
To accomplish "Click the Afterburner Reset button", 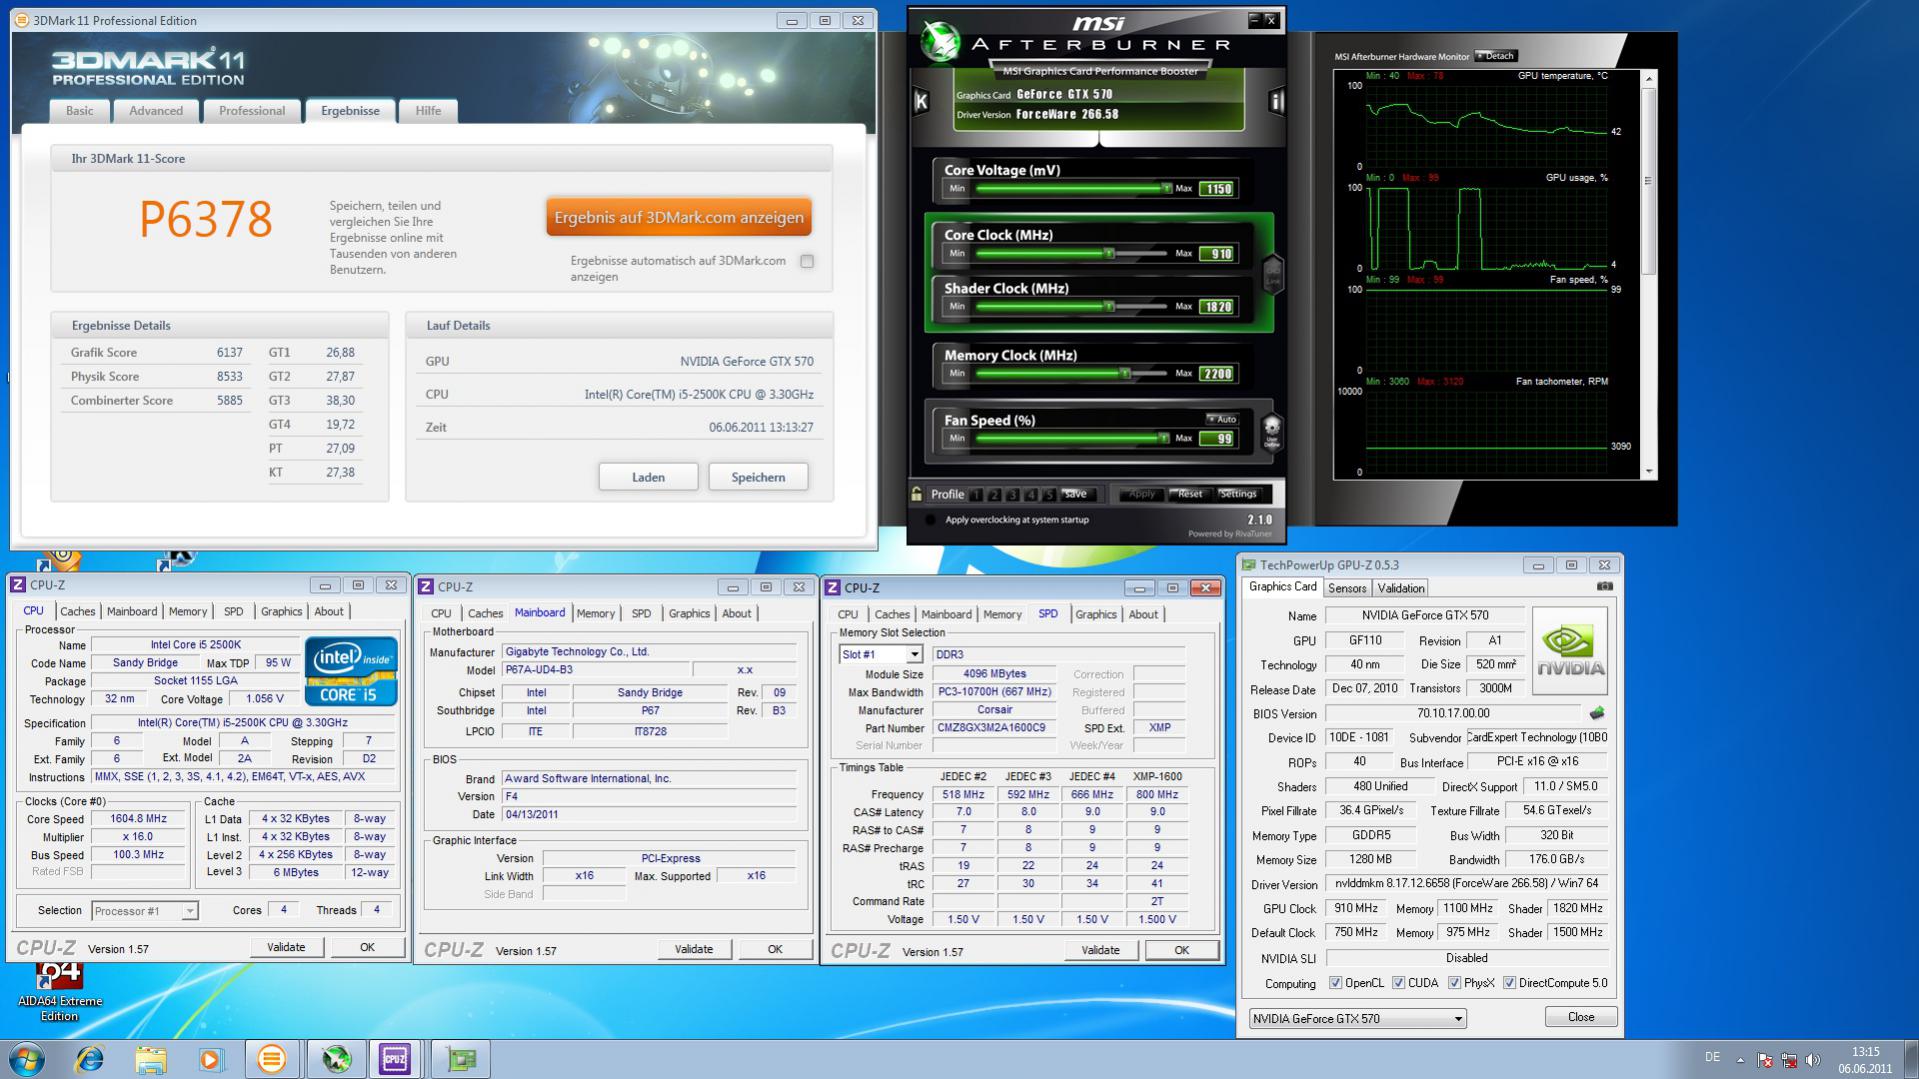I will (x=1190, y=494).
